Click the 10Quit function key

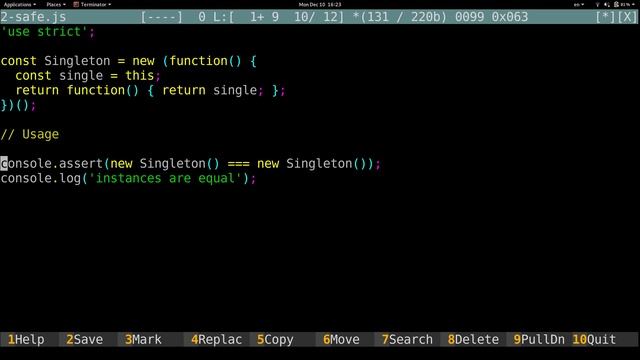point(594,340)
